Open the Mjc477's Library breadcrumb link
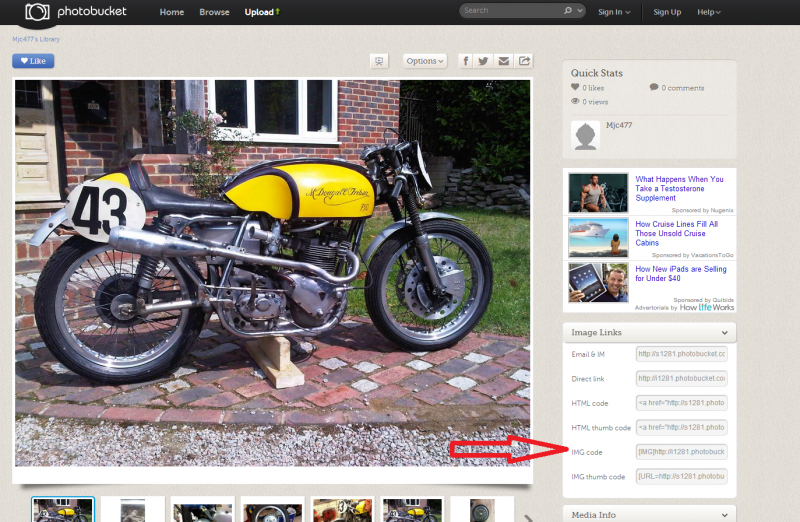 [x=35, y=38]
